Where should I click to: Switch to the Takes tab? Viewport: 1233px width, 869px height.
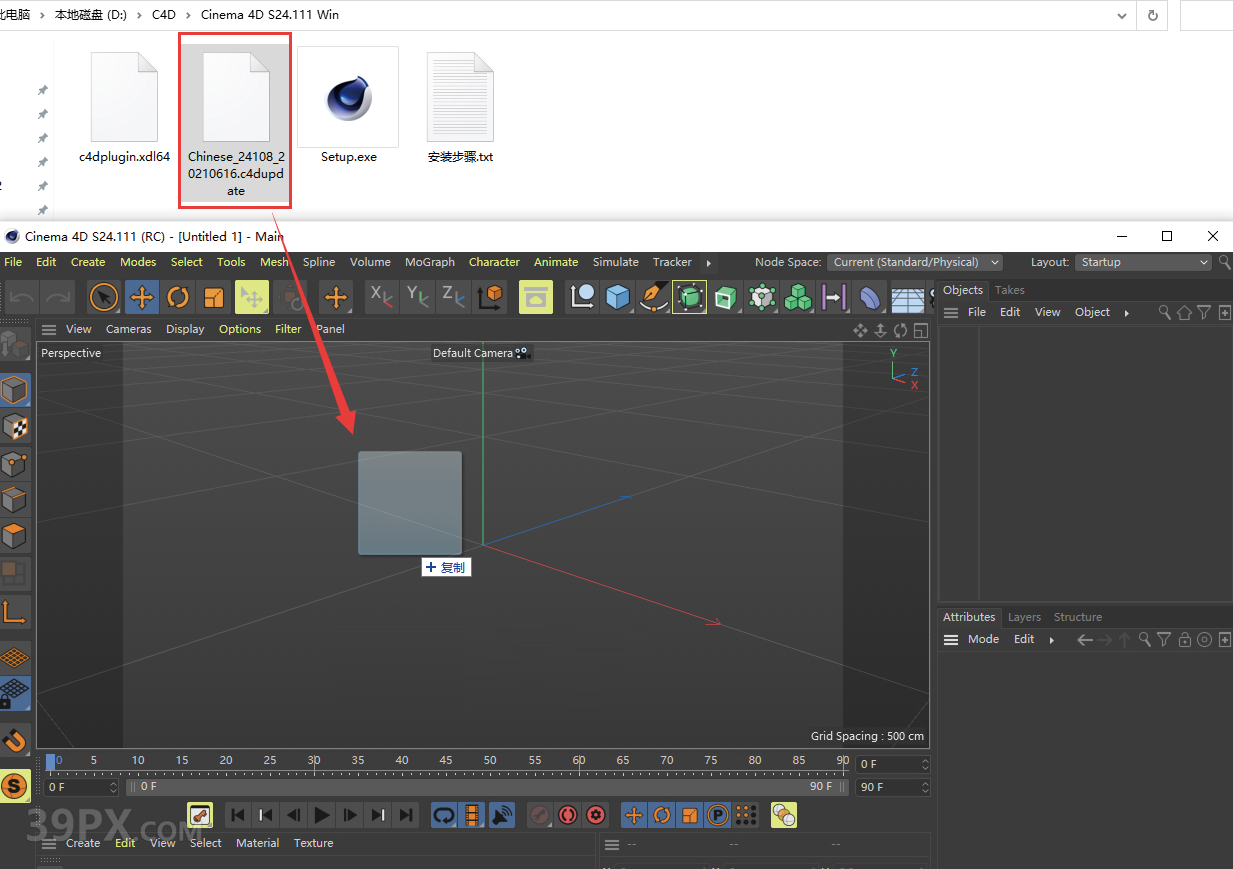(1009, 290)
